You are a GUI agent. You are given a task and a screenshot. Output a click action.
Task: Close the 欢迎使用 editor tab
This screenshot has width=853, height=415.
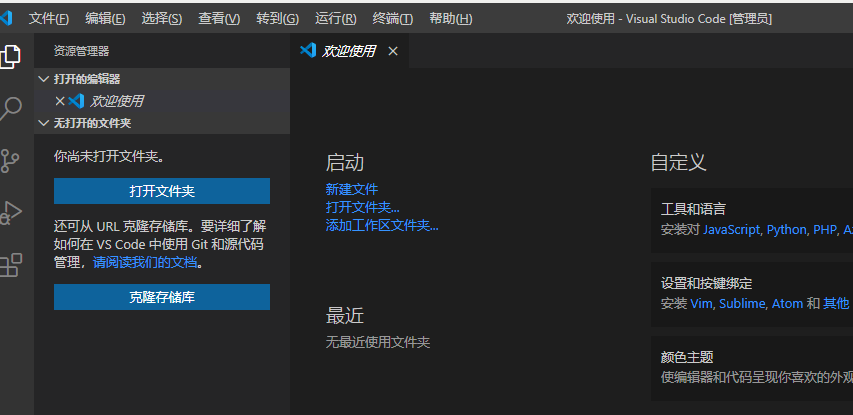[x=393, y=51]
